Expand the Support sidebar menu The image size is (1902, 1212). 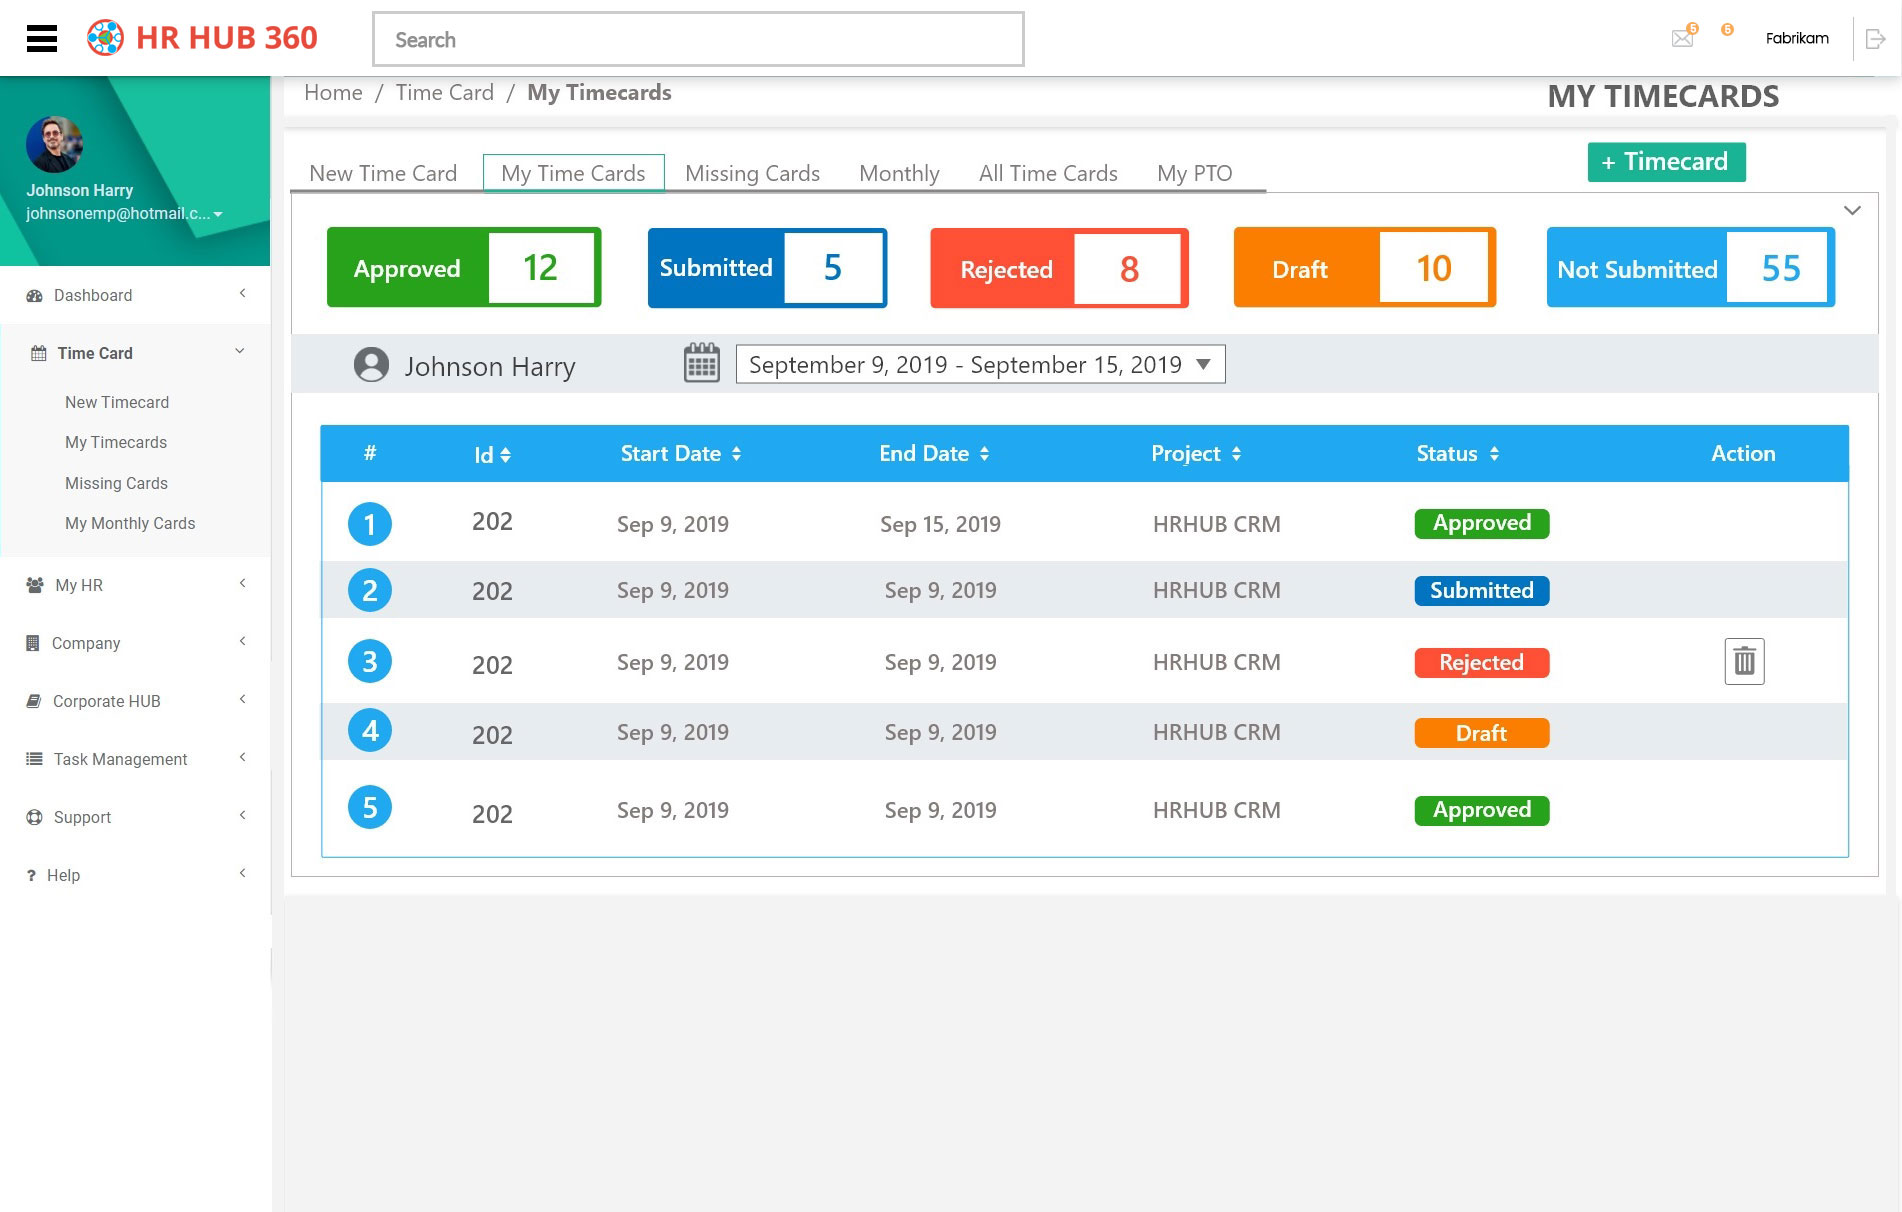[x=242, y=815]
